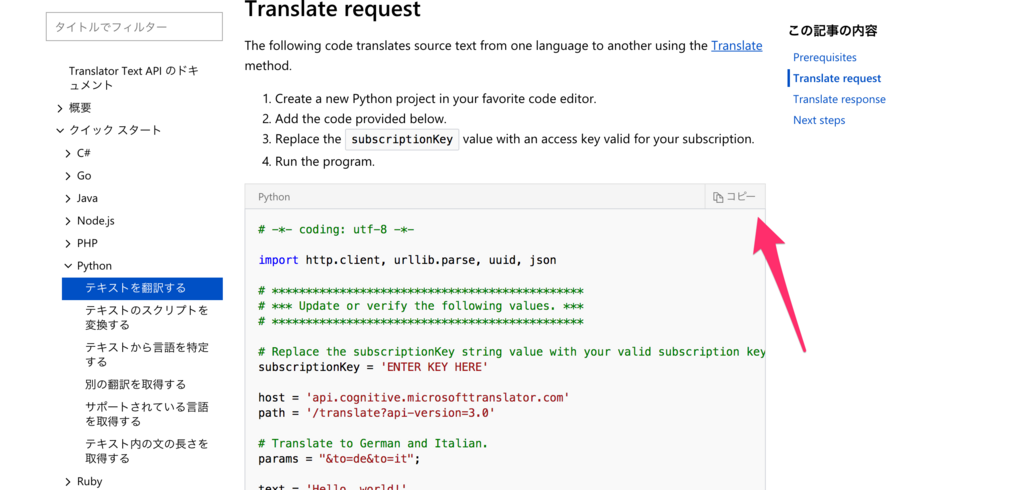Open テキストのスクリプトを変換する article
This screenshot has height=490, width=1024.
point(146,318)
